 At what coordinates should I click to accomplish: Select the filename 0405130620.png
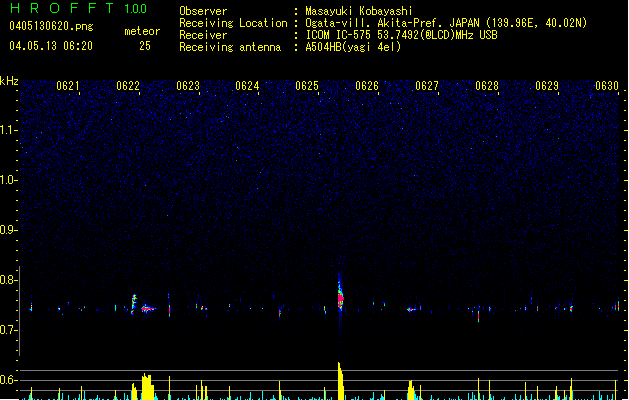pyautogui.click(x=51, y=26)
